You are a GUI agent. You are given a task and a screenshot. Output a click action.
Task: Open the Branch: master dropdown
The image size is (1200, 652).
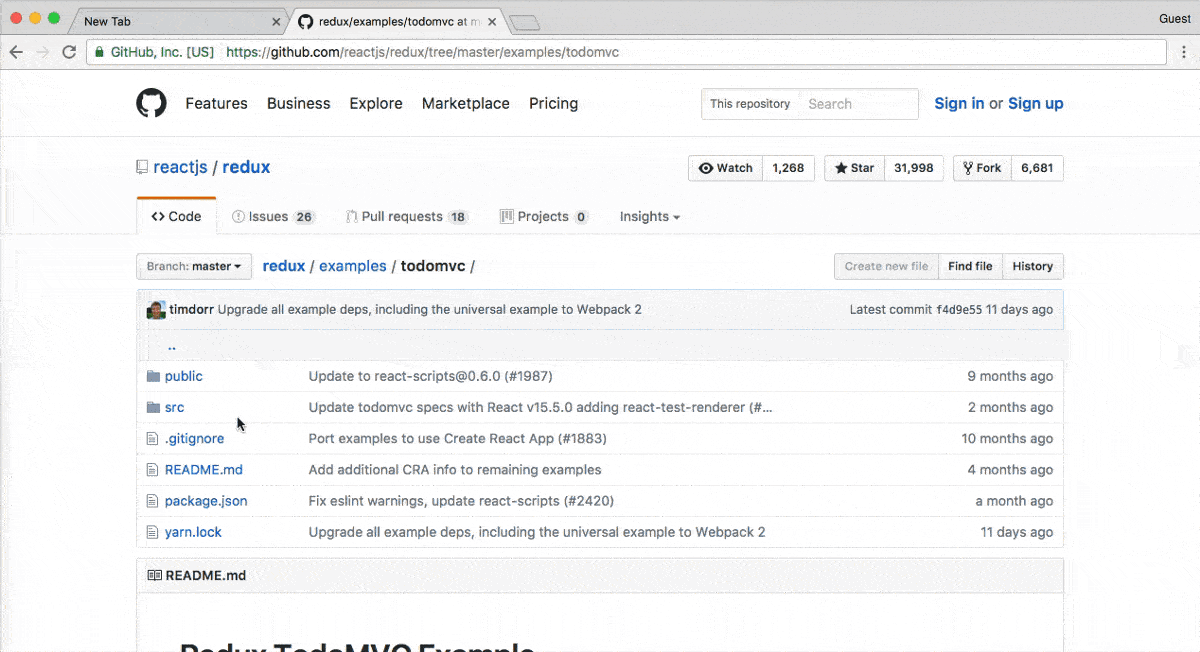coord(193,266)
